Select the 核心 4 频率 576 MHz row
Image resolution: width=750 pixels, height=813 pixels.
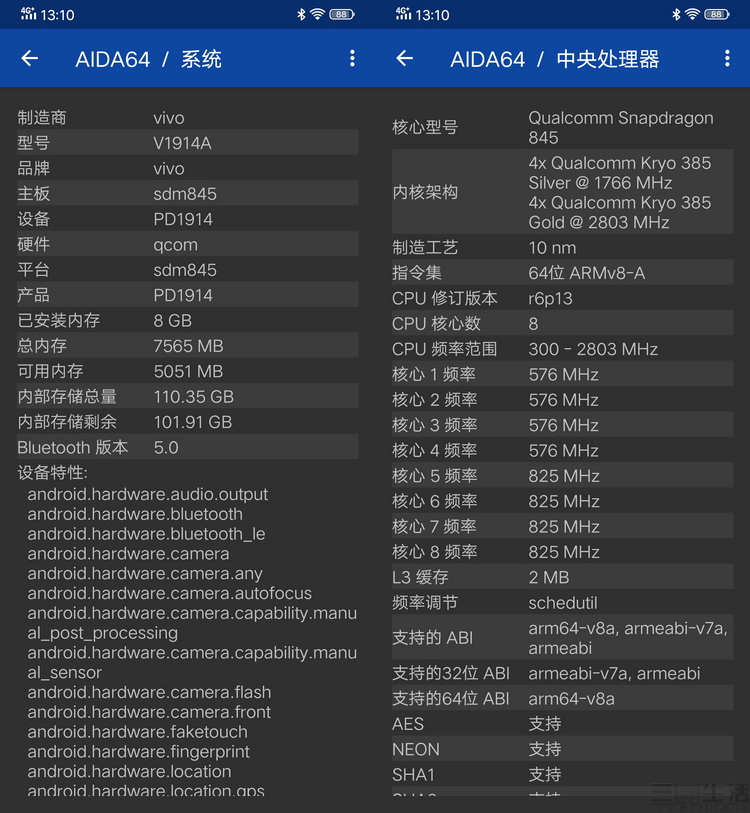pyautogui.click(x=563, y=451)
